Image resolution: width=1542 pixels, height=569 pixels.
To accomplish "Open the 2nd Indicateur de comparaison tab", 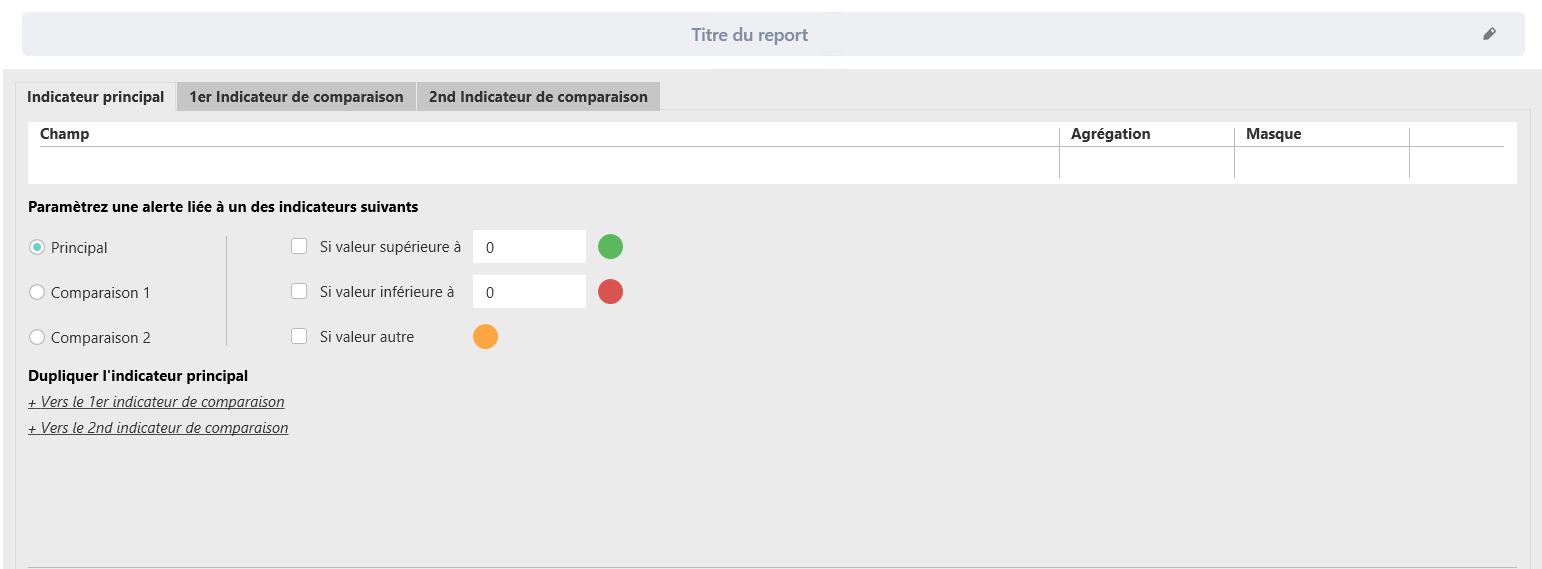I will click(x=538, y=97).
